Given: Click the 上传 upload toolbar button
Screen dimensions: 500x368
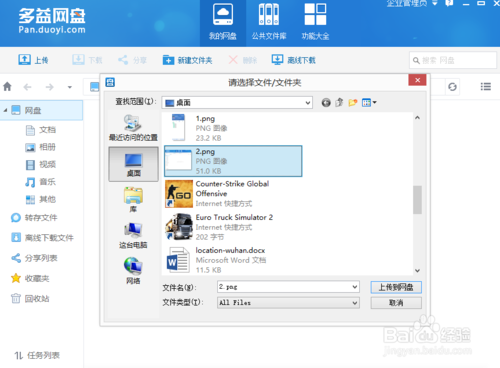Looking at the screenshot, I should pyautogui.click(x=33, y=60).
